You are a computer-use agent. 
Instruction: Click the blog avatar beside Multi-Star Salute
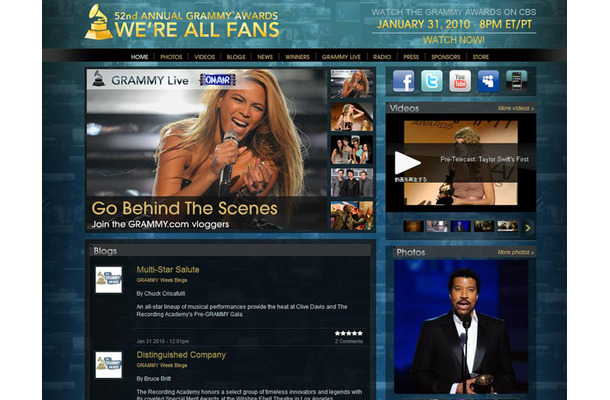click(x=109, y=279)
